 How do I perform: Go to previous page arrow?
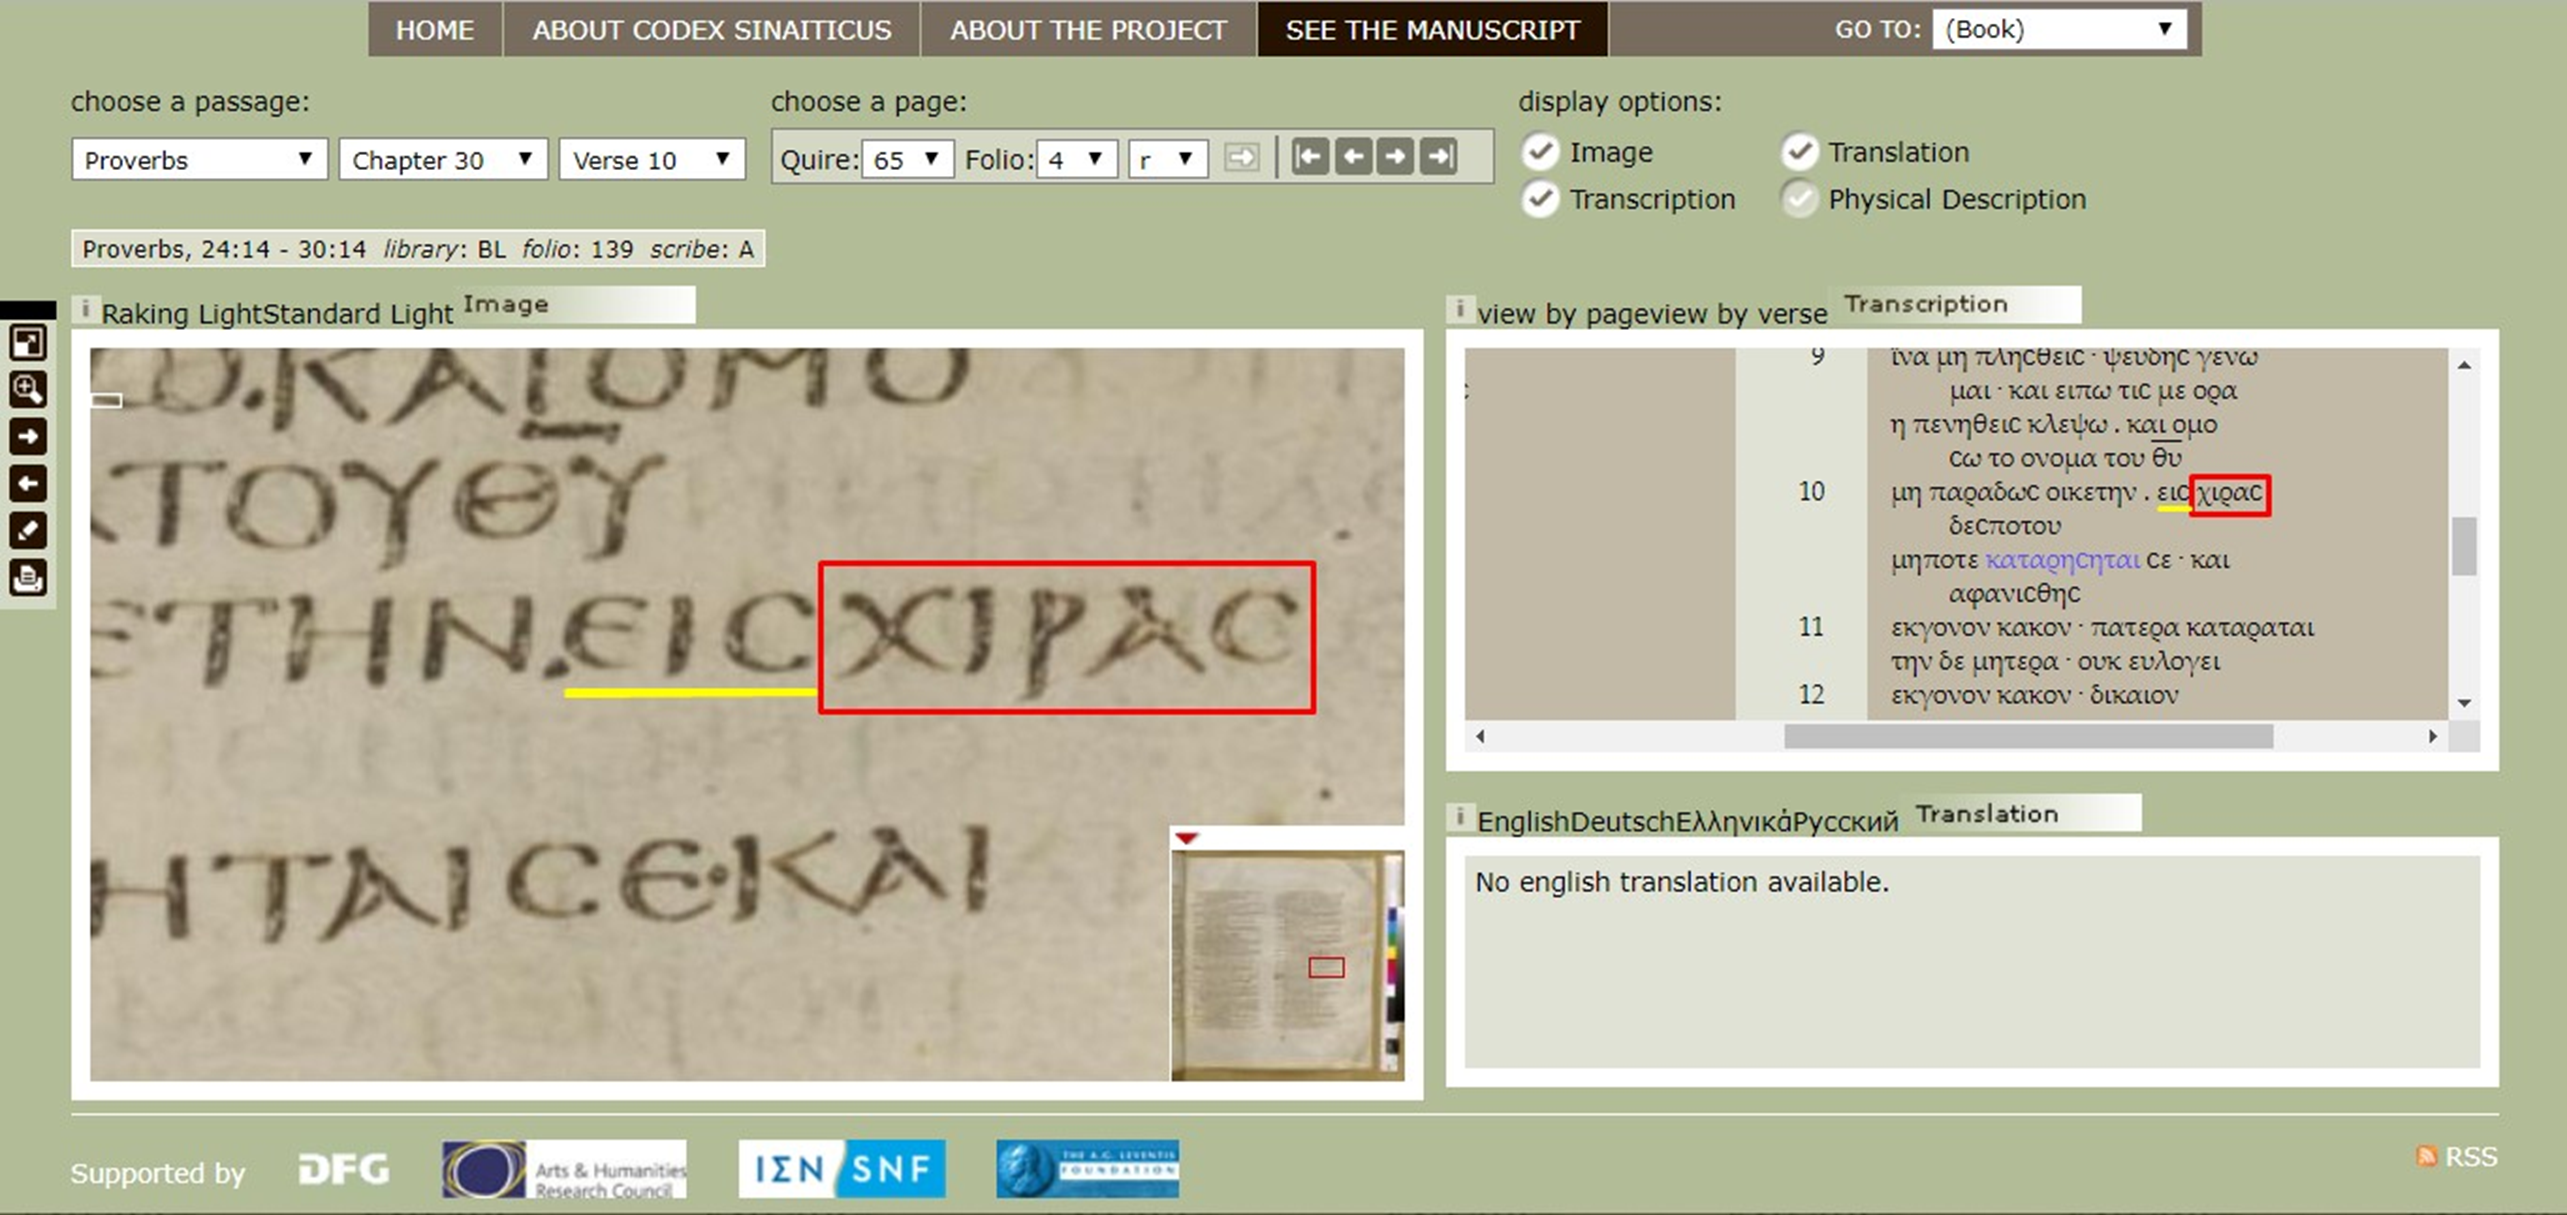pyautogui.click(x=1353, y=157)
